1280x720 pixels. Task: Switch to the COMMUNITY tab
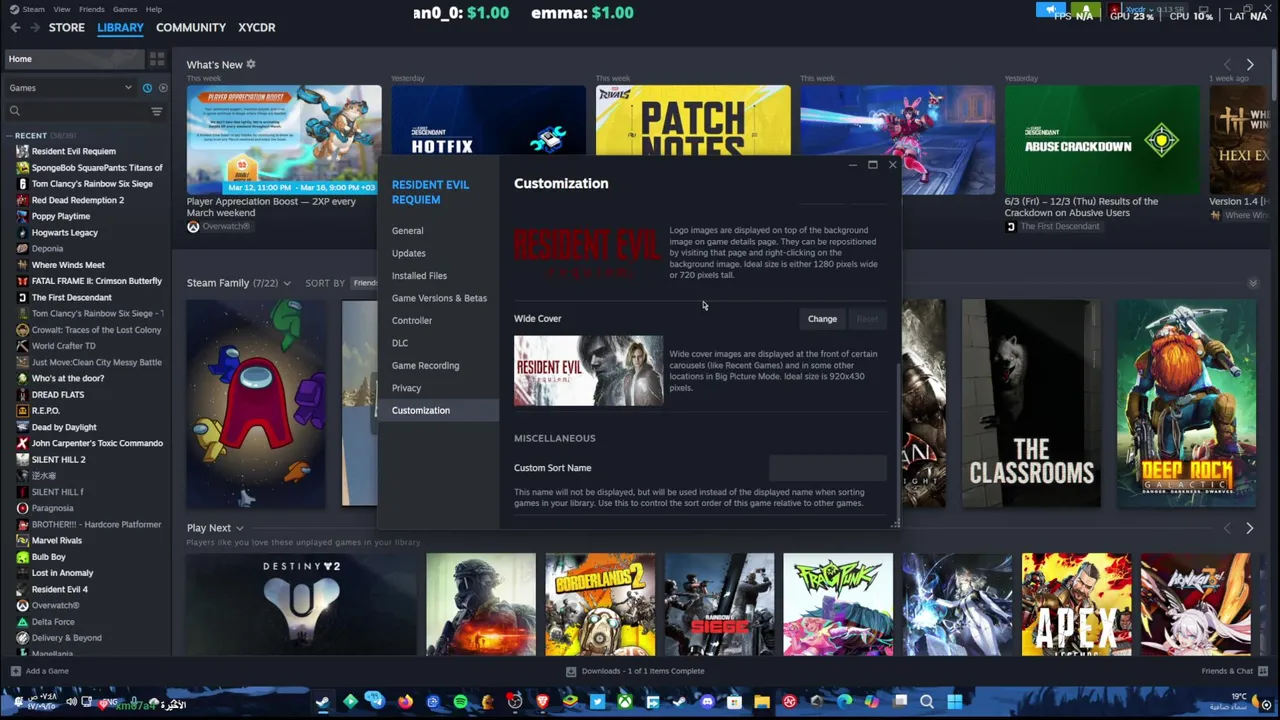[190, 28]
